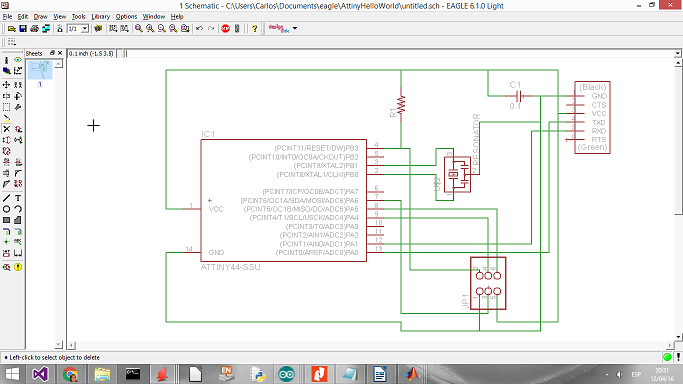683x384 pixels.
Task: Select the Circle drawing tool
Action: coord(7,209)
